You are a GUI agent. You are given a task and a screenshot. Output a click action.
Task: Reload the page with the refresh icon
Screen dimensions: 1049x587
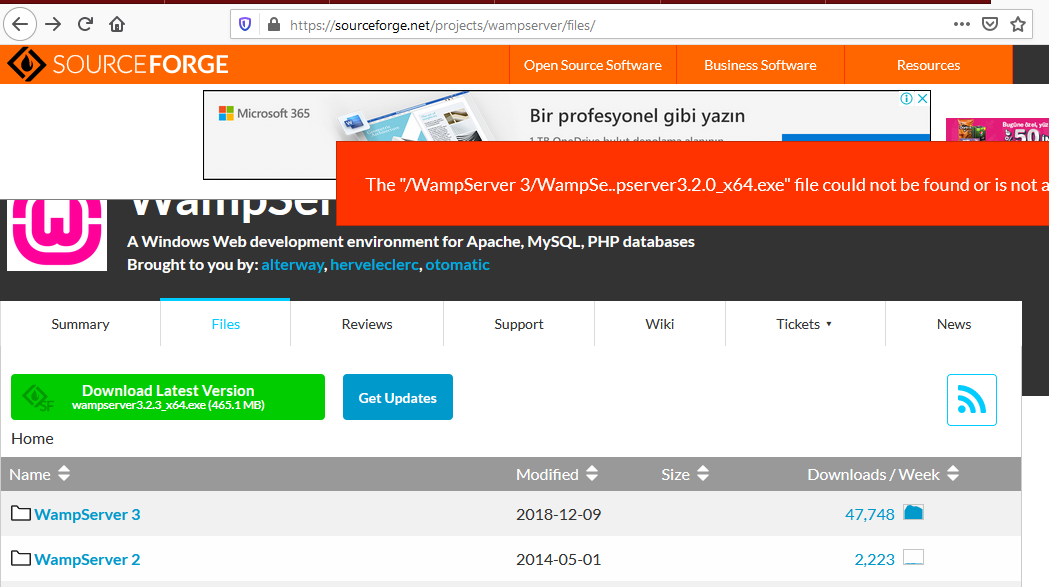(85, 25)
